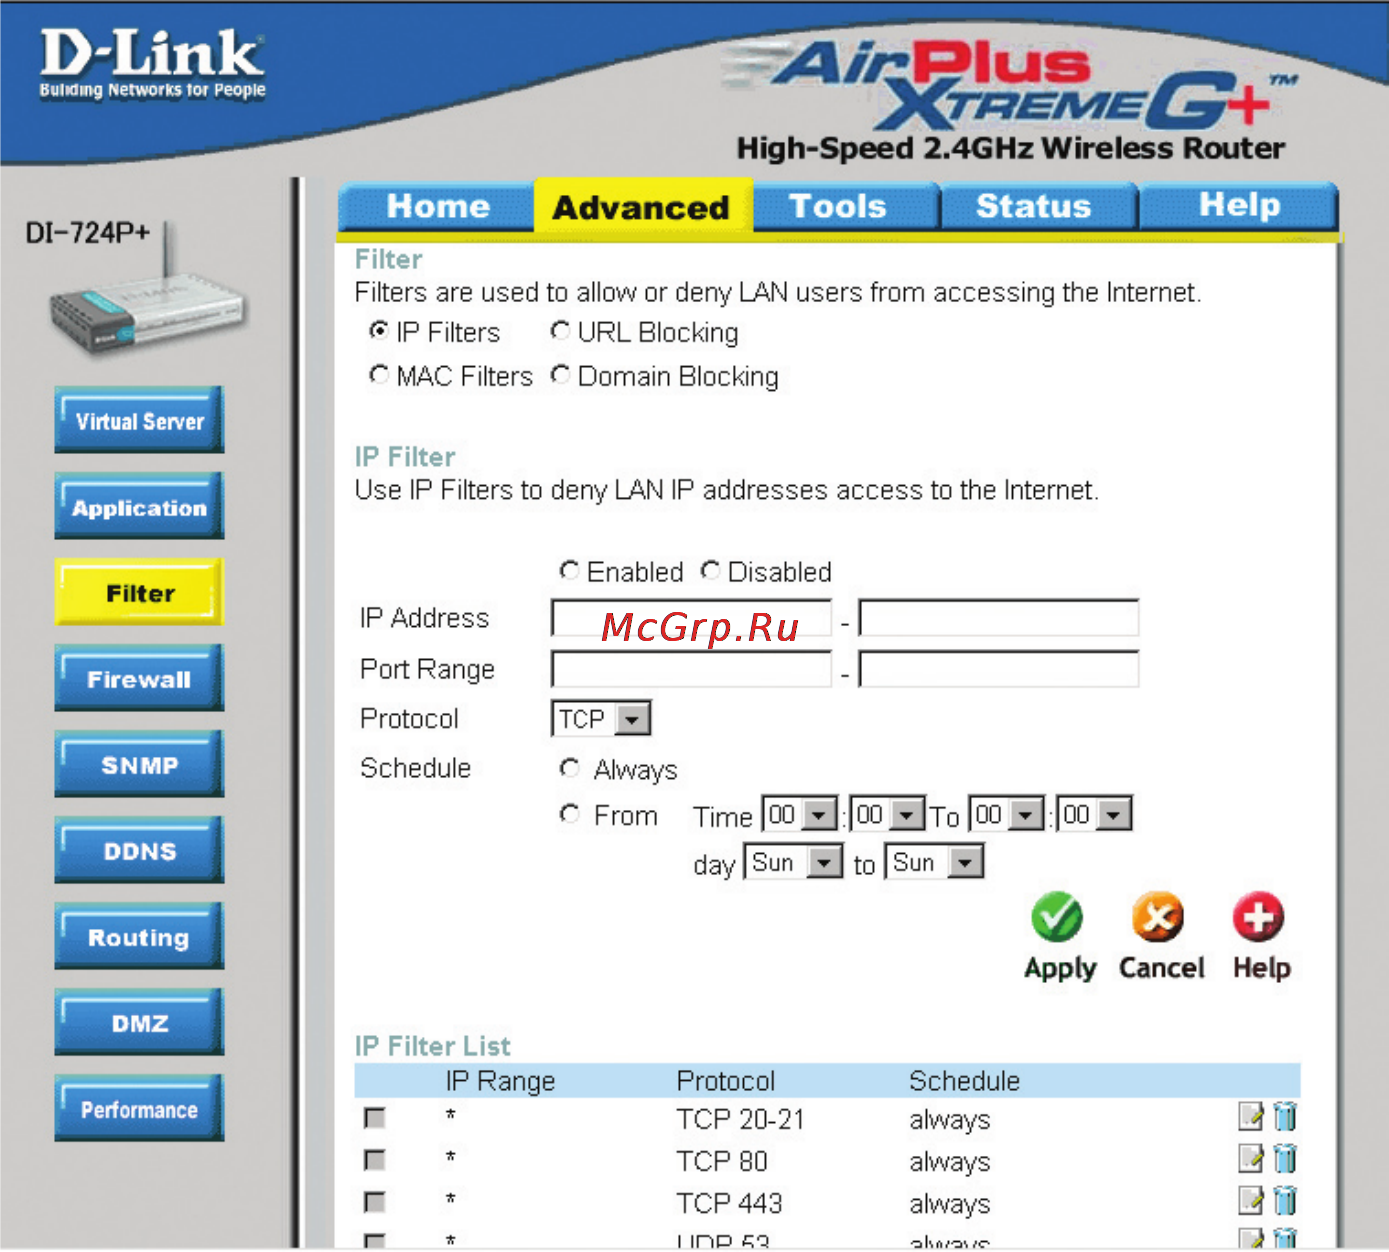Open the start day Sun dropdown

(794, 862)
